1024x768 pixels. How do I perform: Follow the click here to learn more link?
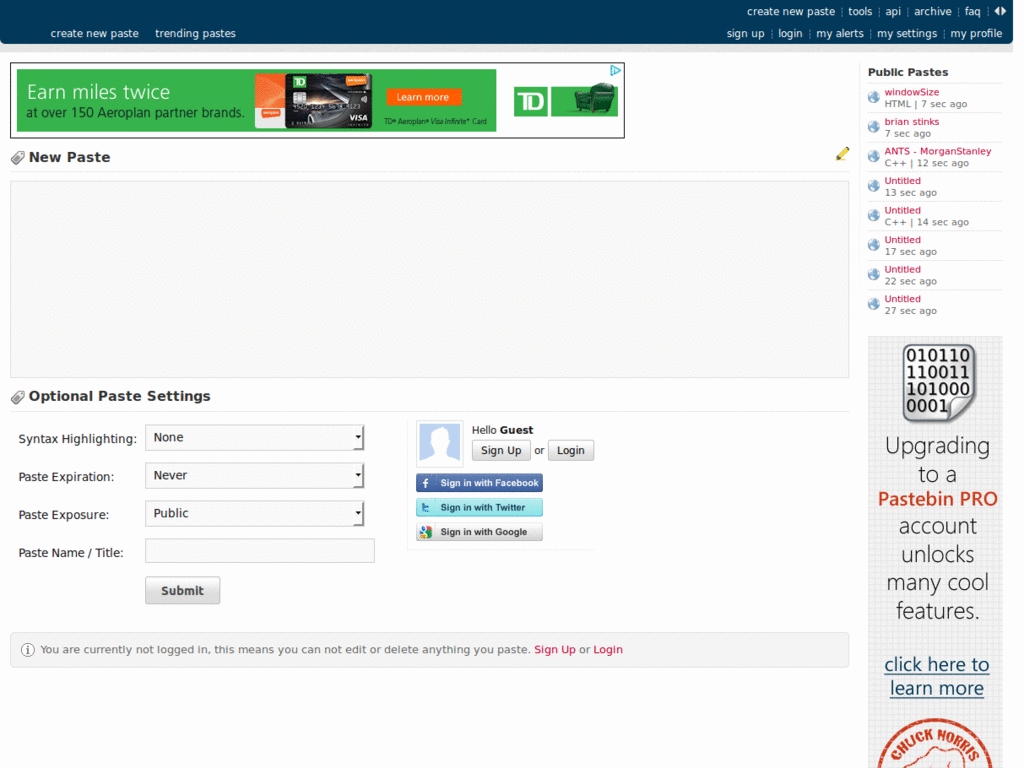pyautogui.click(x=936, y=676)
